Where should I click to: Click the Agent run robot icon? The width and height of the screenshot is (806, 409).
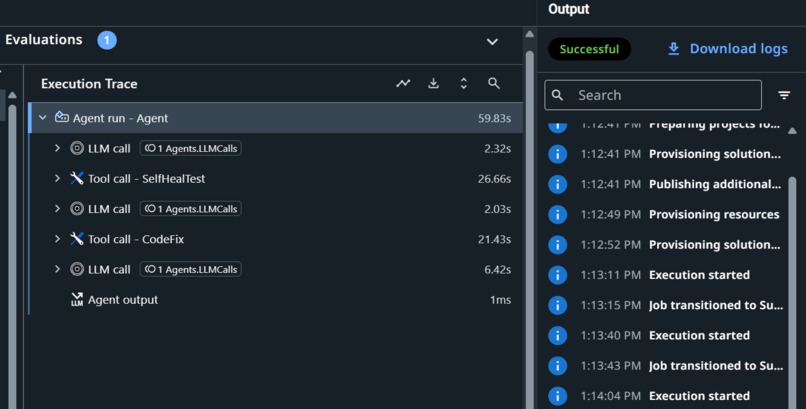point(62,118)
